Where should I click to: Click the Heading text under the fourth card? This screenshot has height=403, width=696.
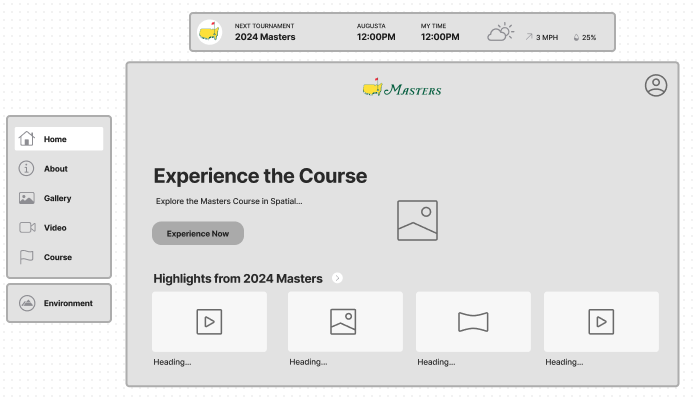[x=564, y=362]
